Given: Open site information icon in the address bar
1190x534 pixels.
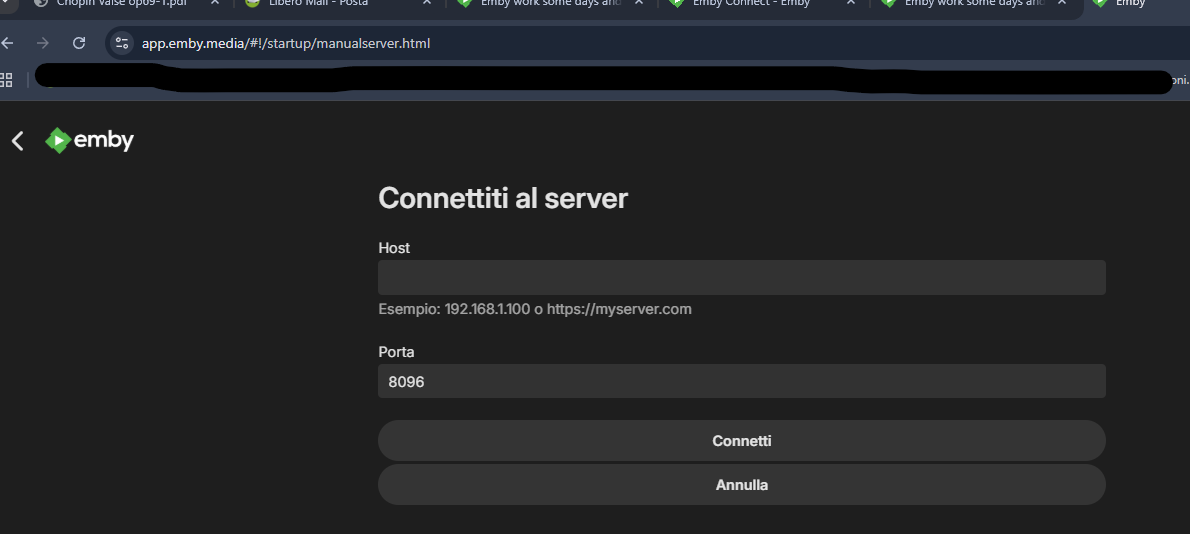Looking at the screenshot, I should click(x=122, y=43).
